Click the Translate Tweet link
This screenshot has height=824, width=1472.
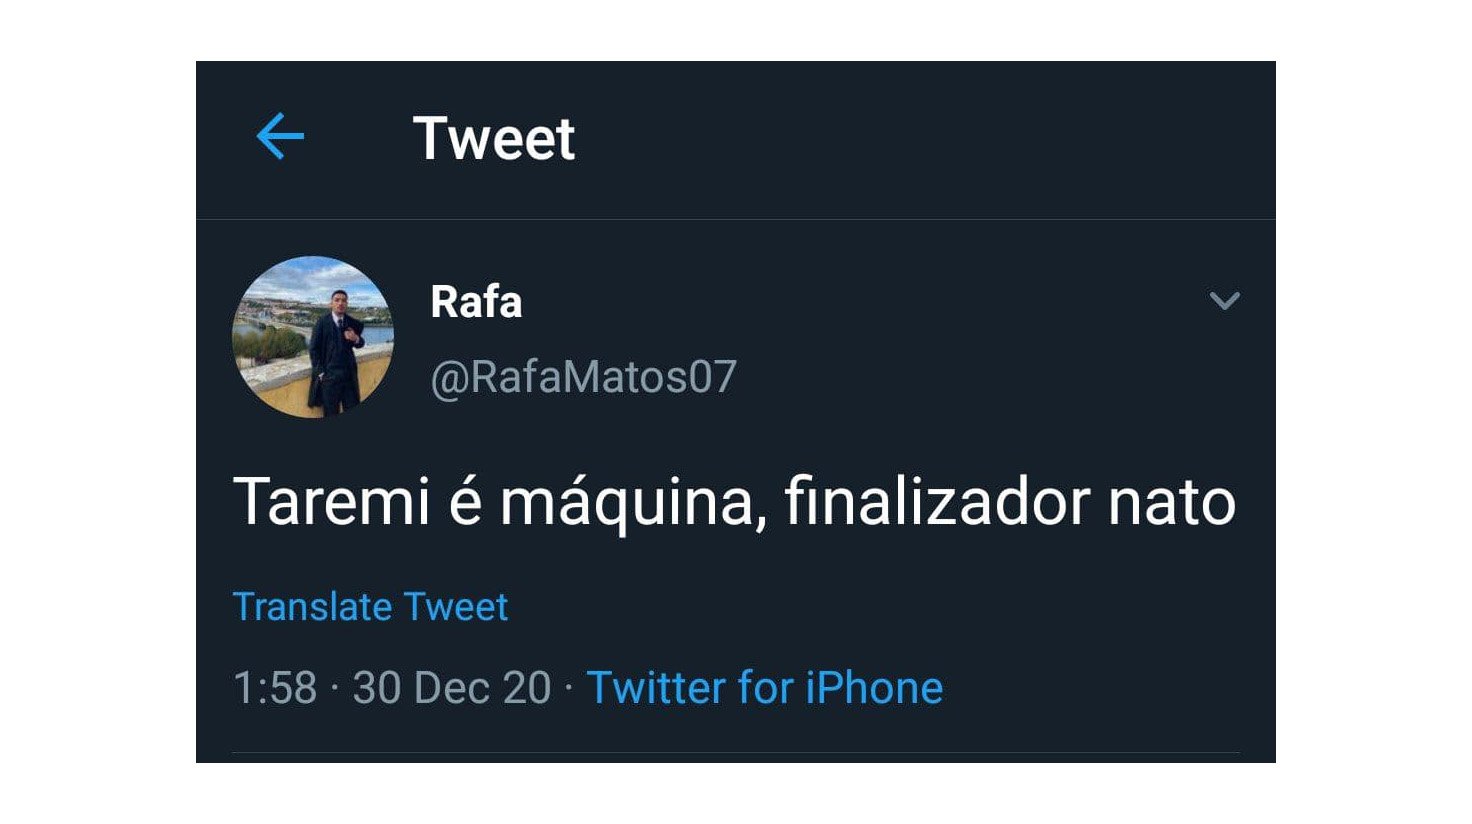370,607
